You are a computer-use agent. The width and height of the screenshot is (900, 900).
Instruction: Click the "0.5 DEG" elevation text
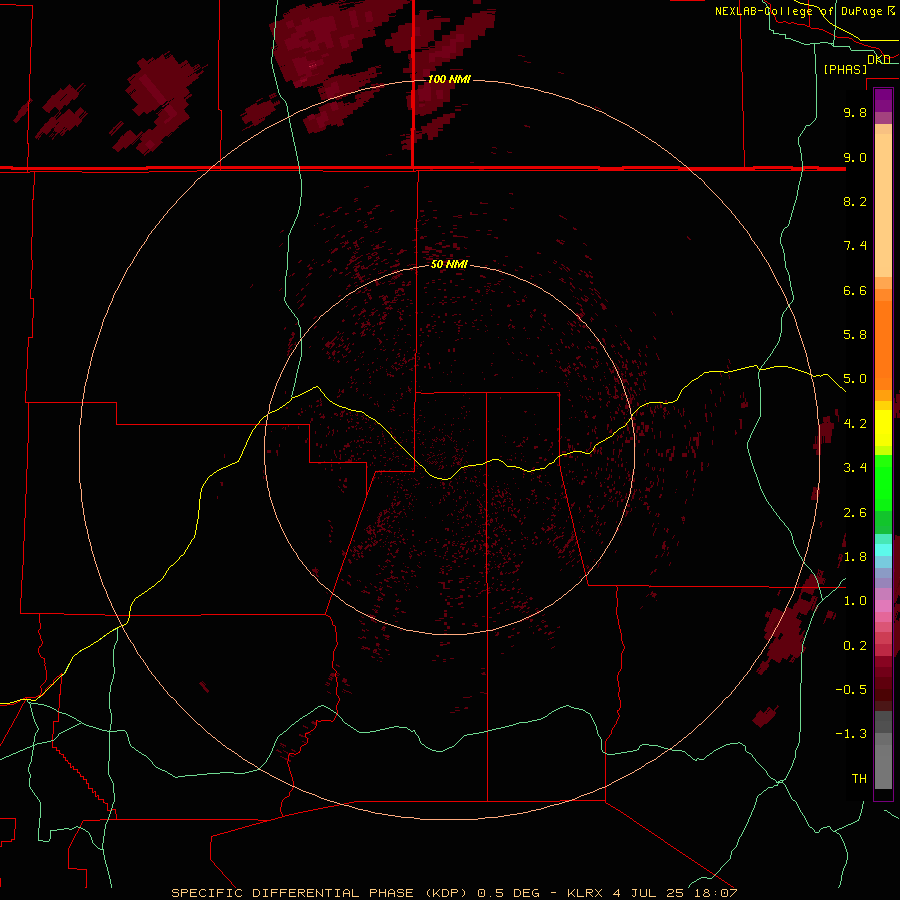tap(509, 893)
